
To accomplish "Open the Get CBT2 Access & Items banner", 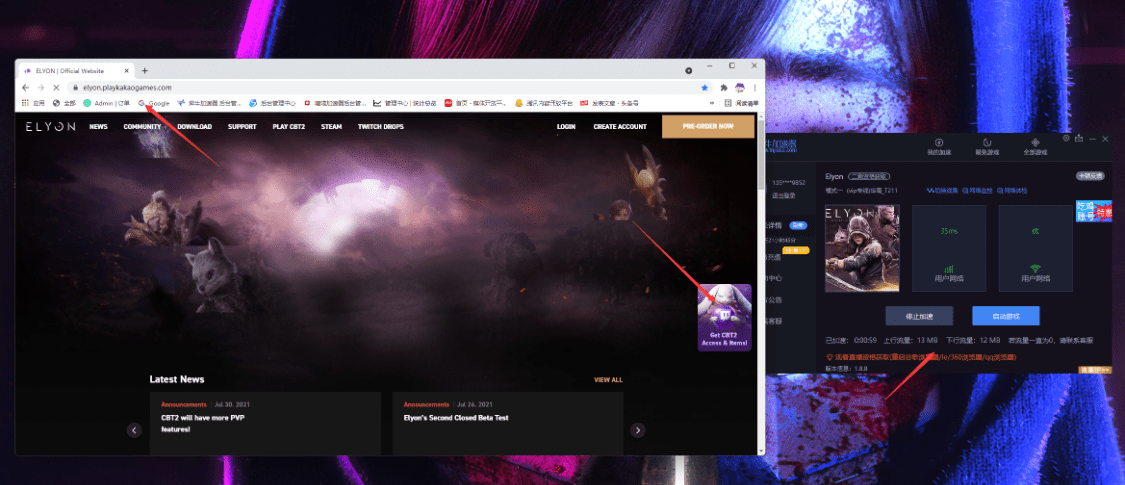I will tap(724, 317).
